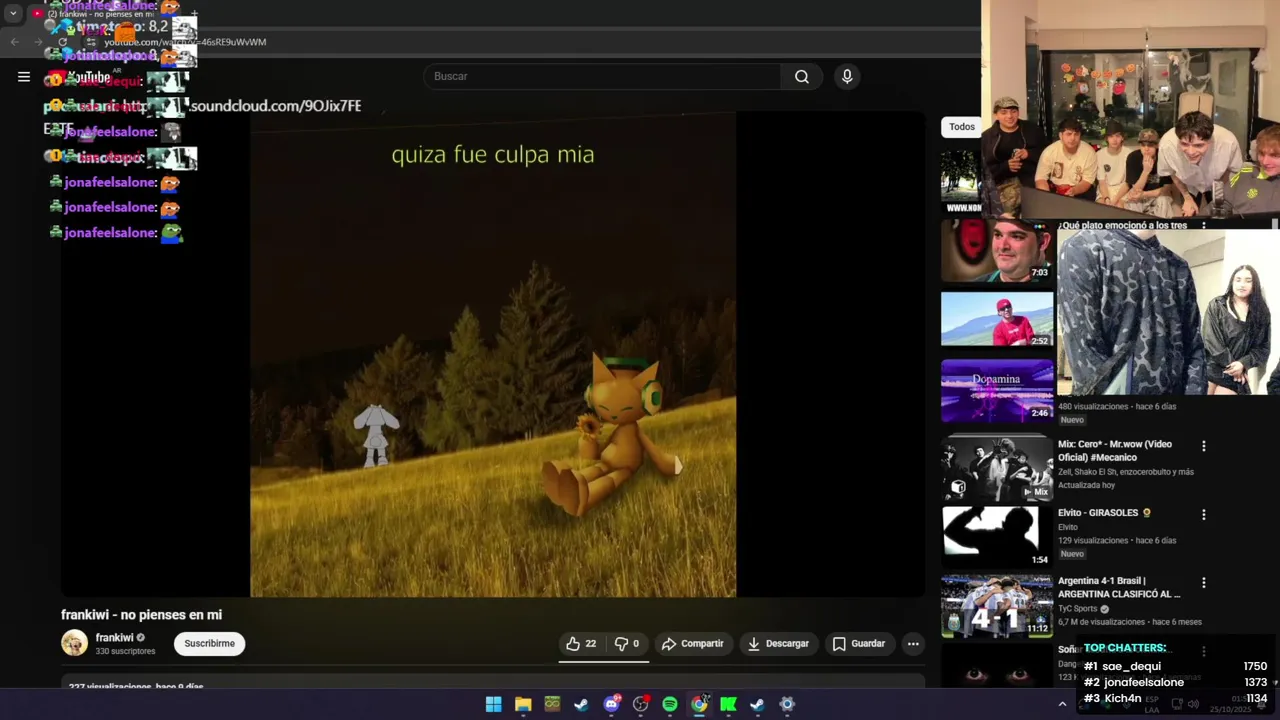Image resolution: width=1280 pixels, height=720 pixels.
Task: Open OBS from the taskbar
Action: (641, 704)
